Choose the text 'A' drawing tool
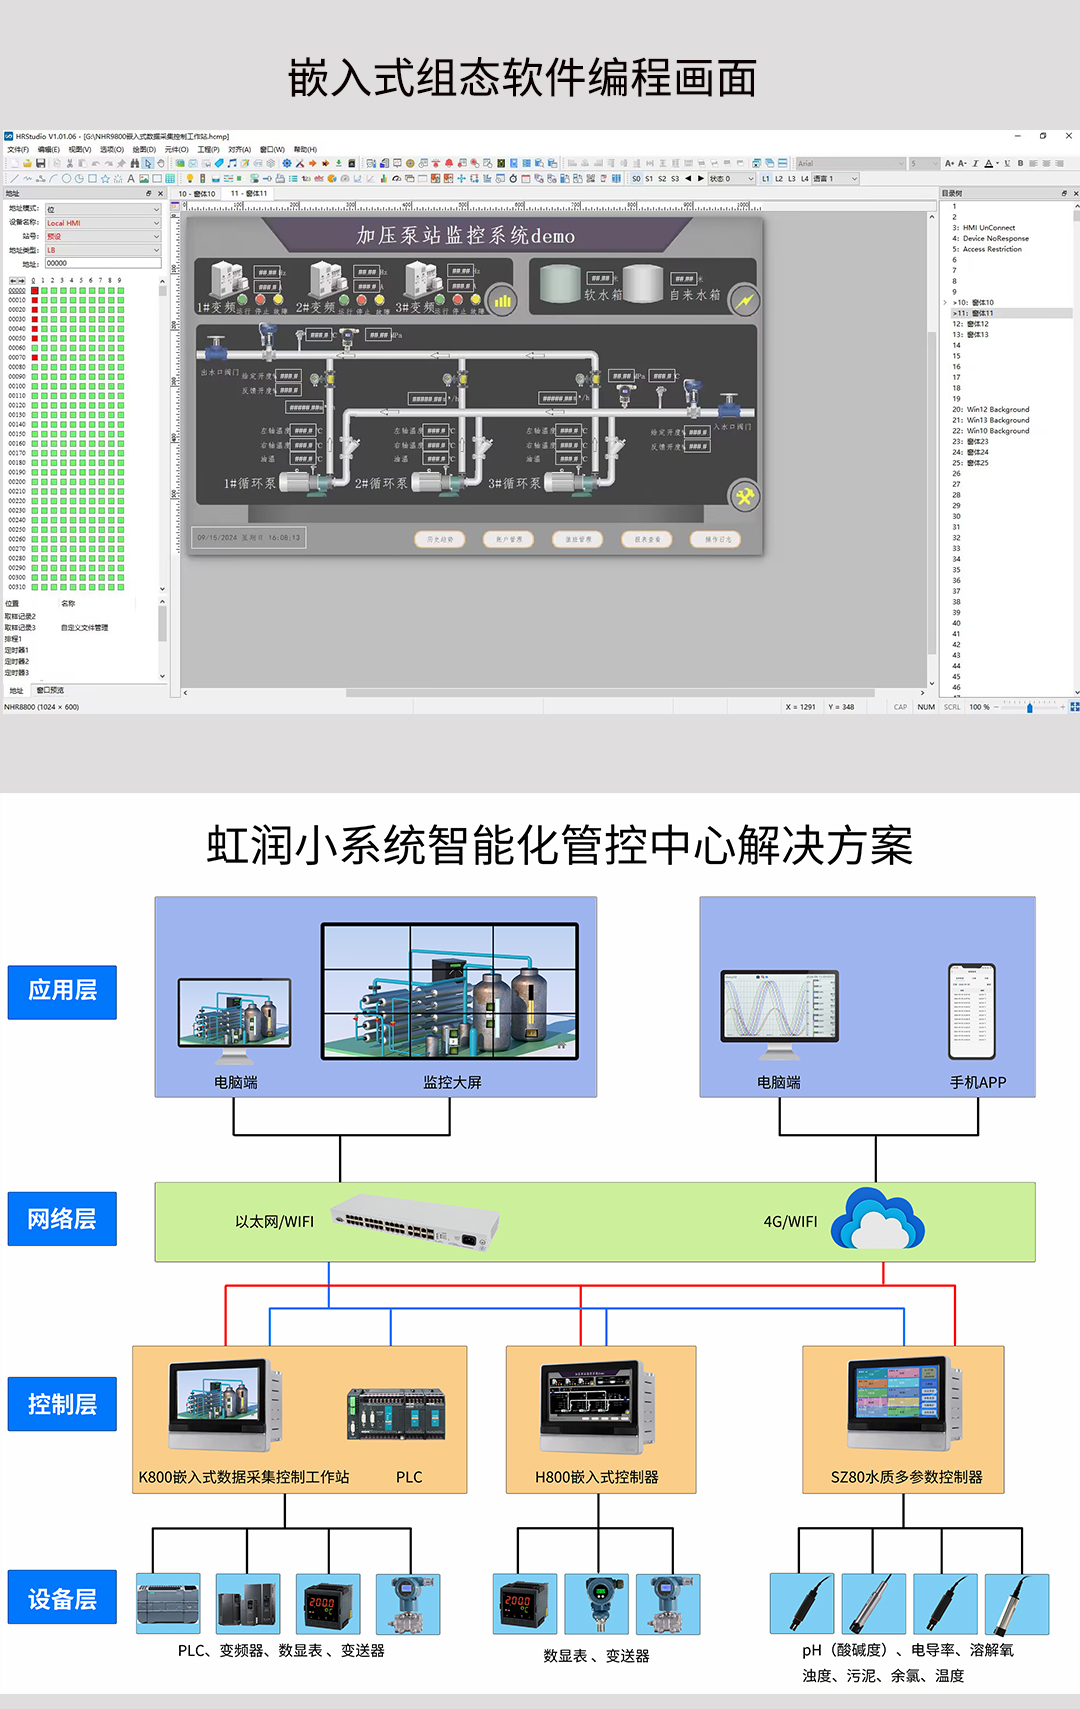Screen dimensions: 1080x1709 [x=131, y=179]
